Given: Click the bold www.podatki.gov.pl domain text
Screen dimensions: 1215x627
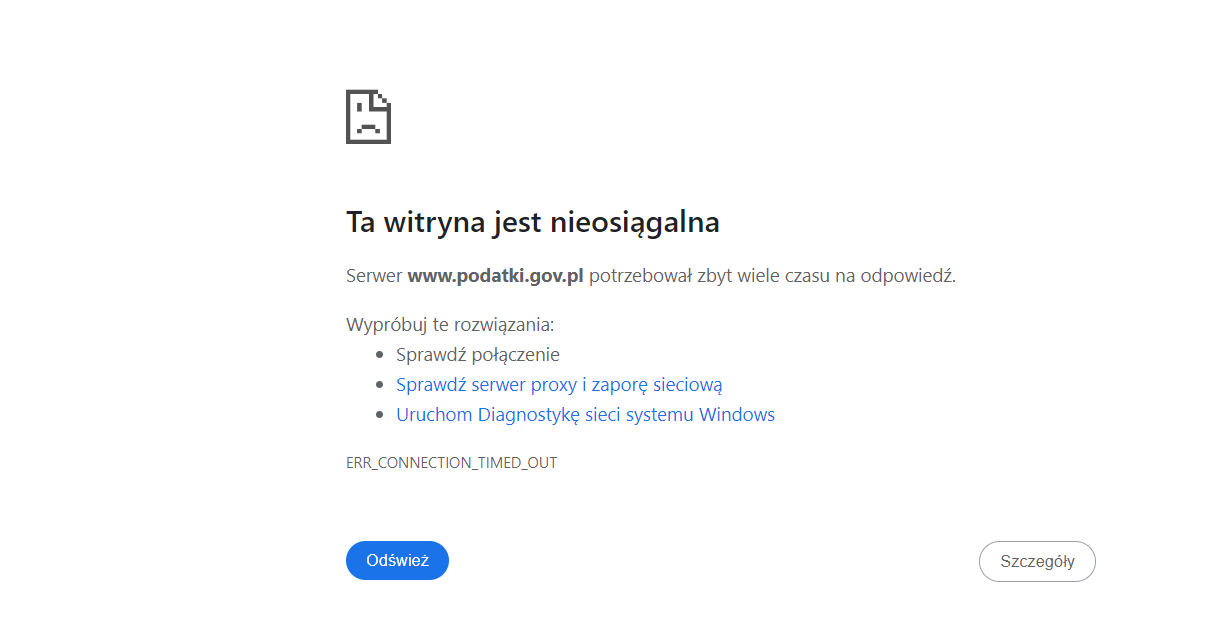Looking at the screenshot, I should pyautogui.click(x=495, y=276).
